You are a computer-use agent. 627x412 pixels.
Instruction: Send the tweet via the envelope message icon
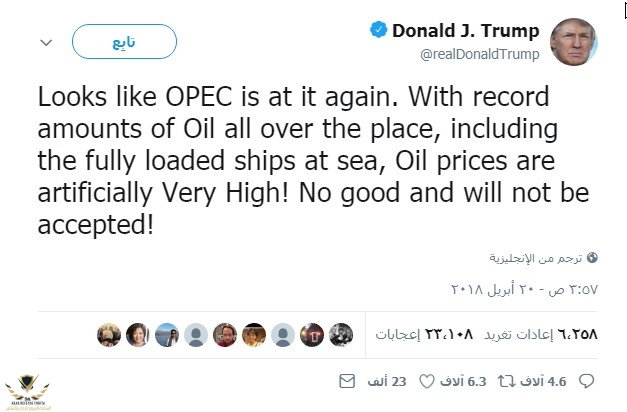[x=347, y=381]
